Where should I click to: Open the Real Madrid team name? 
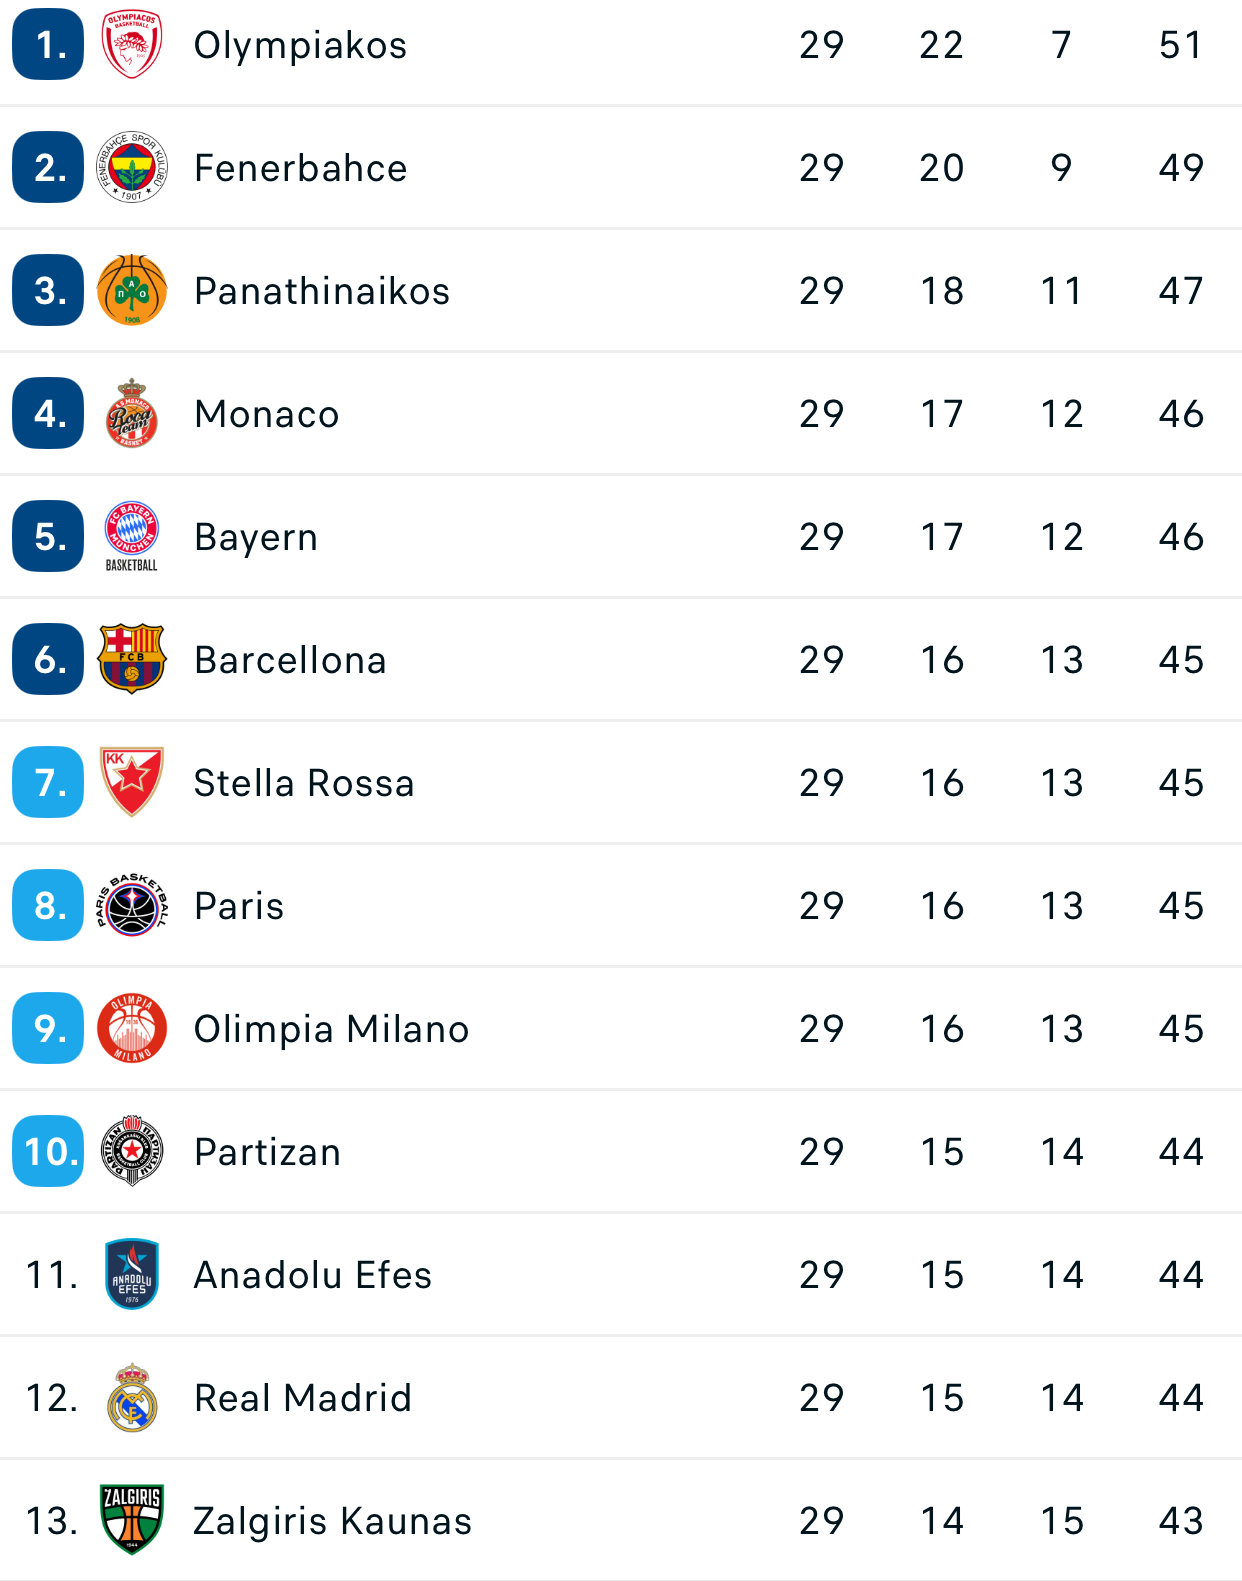302,1398
